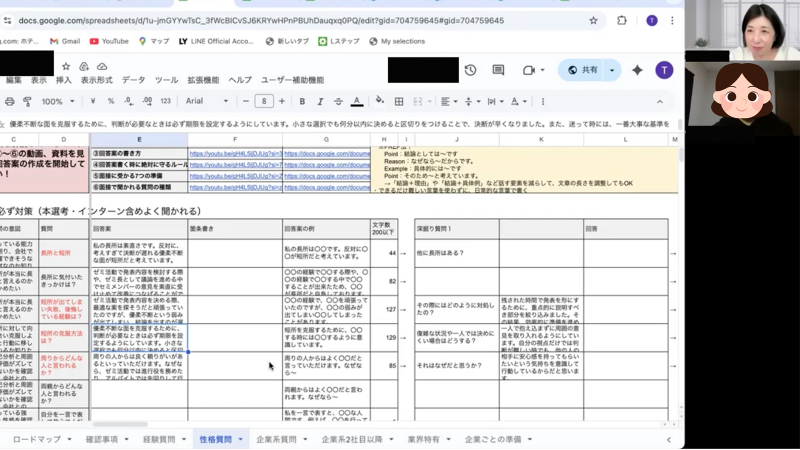Open the borders tool
800x450 pixels.
click(x=399, y=102)
